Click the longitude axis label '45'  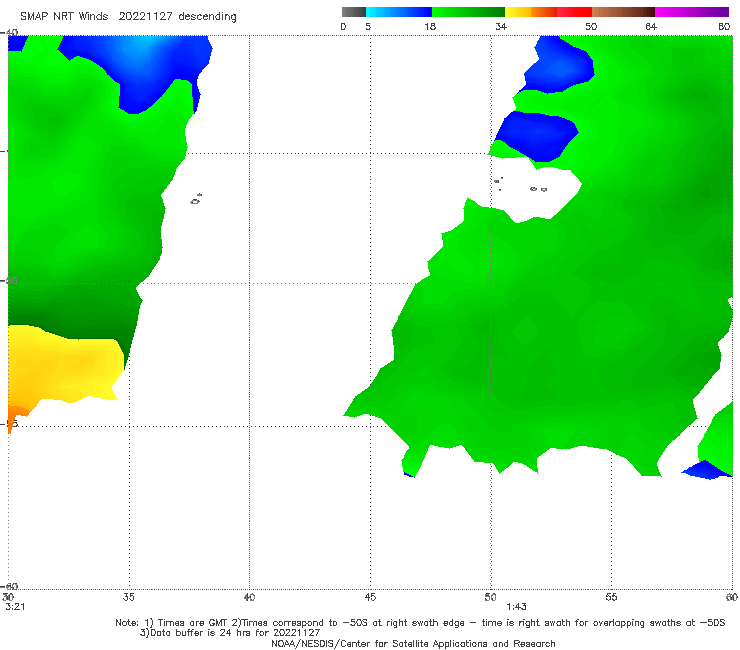tap(370, 597)
